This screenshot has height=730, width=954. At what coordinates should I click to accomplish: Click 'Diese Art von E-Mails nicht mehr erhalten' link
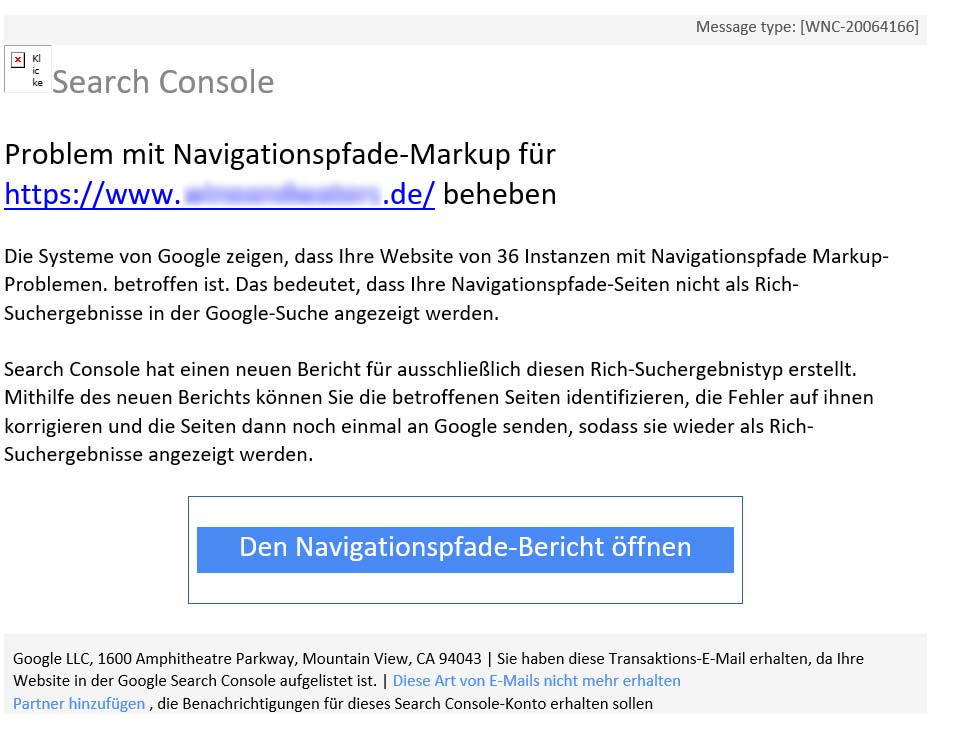click(x=536, y=681)
